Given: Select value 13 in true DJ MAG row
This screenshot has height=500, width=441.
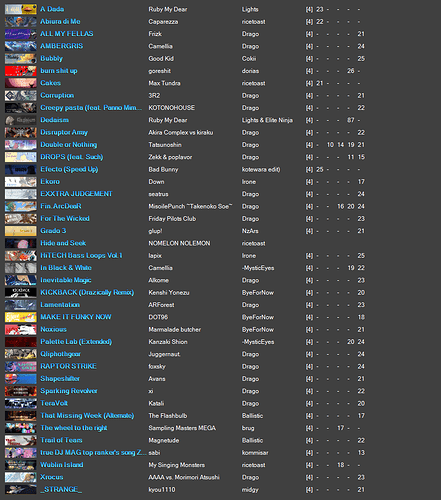Looking at the screenshot, I should (361, 453).
